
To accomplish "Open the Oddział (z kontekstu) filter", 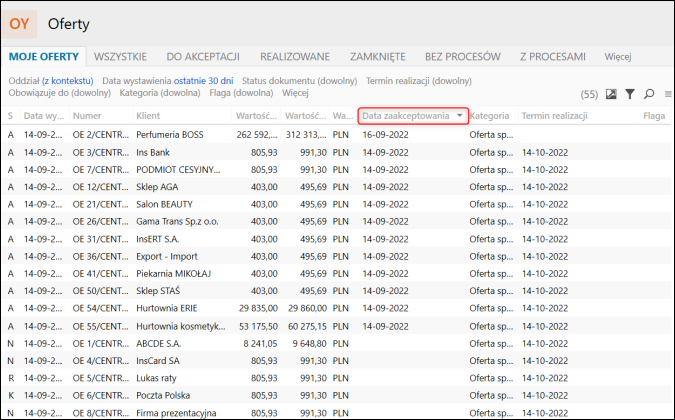I will click(x=51, y=81).
